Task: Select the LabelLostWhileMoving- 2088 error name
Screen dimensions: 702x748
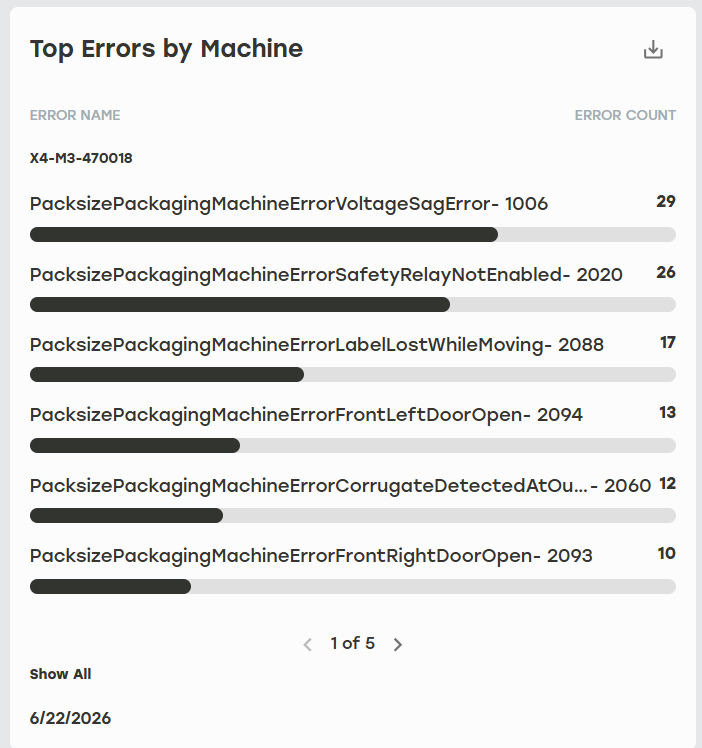Action: (x=317, y=345)
